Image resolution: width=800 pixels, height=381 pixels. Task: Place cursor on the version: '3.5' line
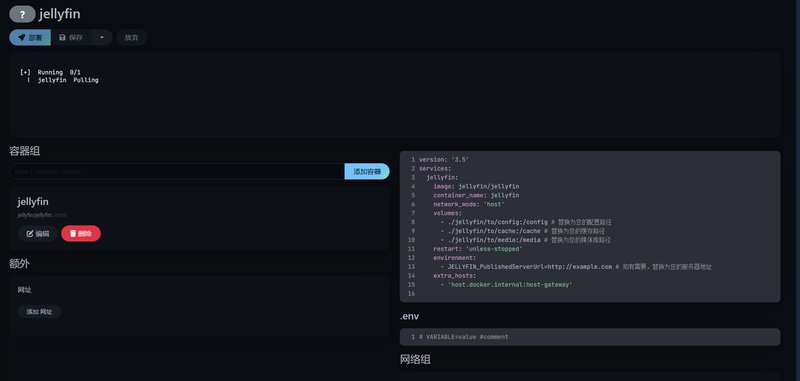444,160
